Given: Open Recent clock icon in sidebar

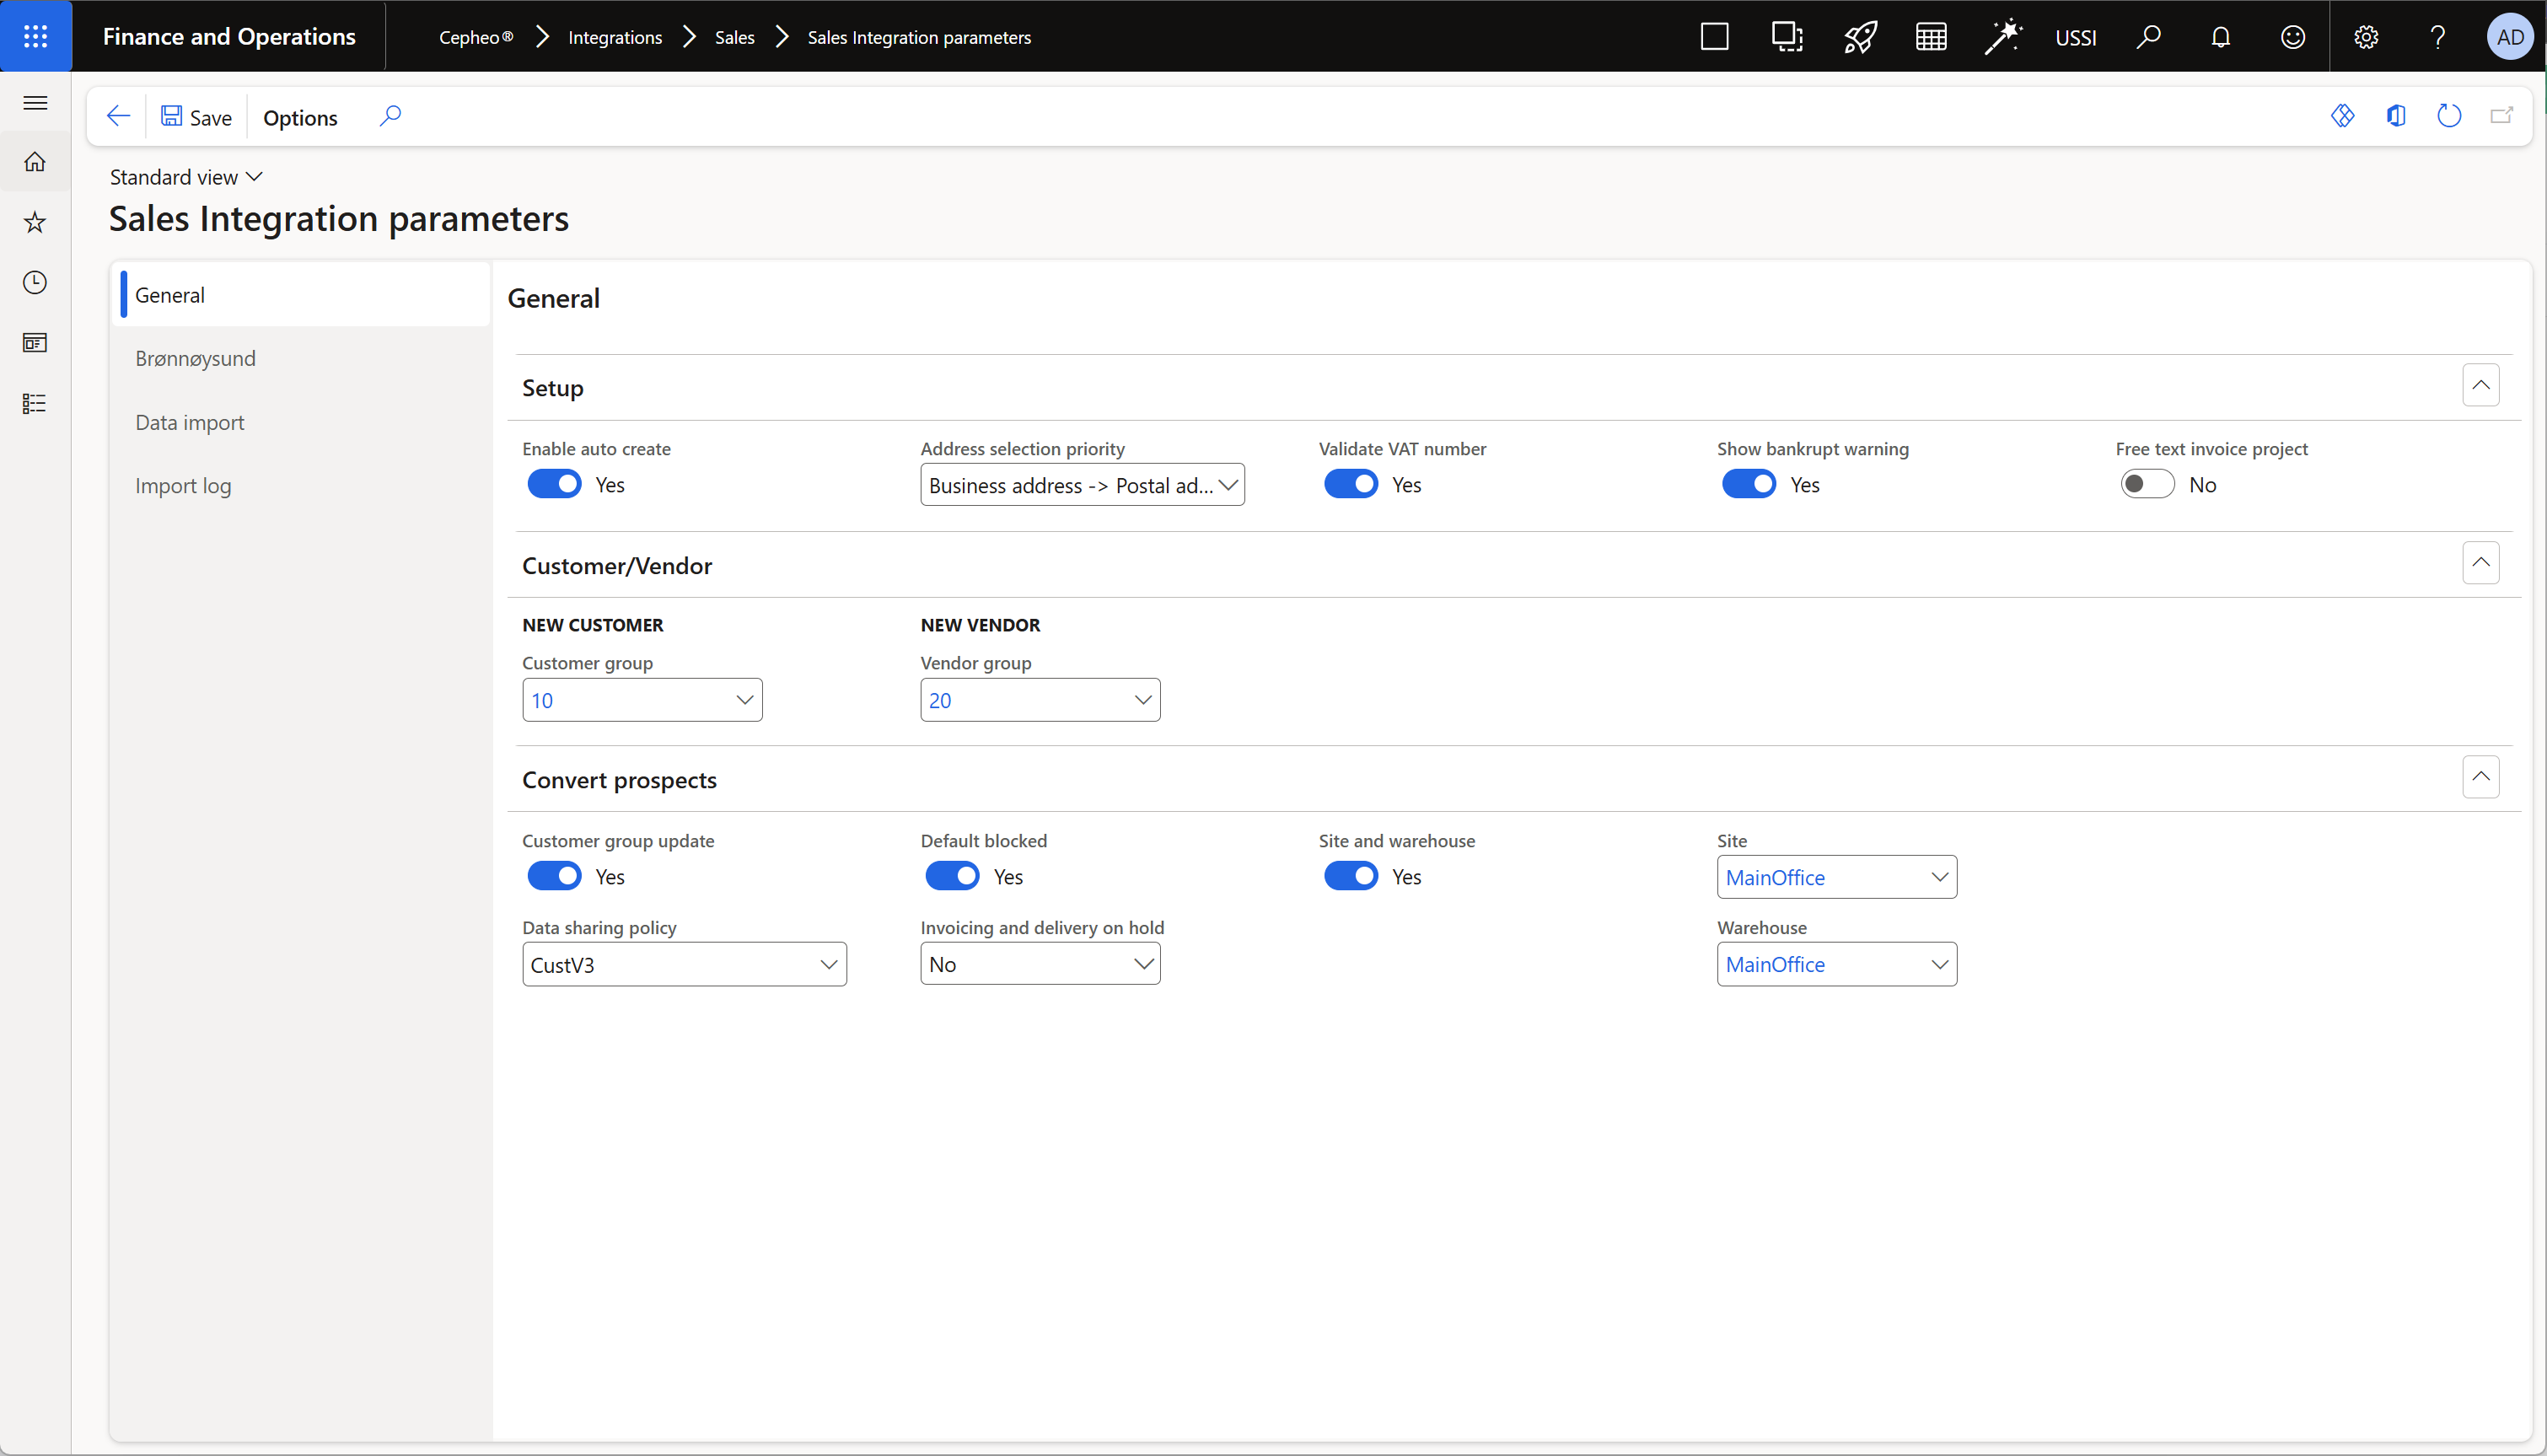Looking at the screenshot, I should point(35,282).
